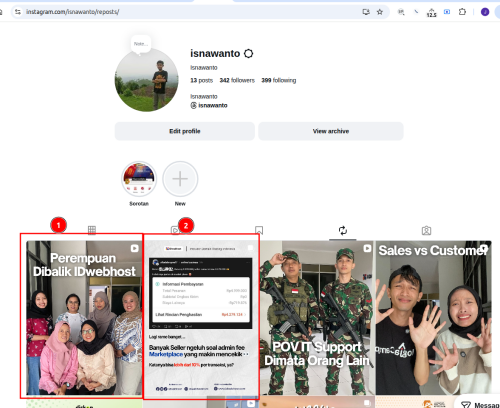The height and width of the screenshot is (408, 500).
Task: Open the posts grid tab icon
Action: click(92, 230)
